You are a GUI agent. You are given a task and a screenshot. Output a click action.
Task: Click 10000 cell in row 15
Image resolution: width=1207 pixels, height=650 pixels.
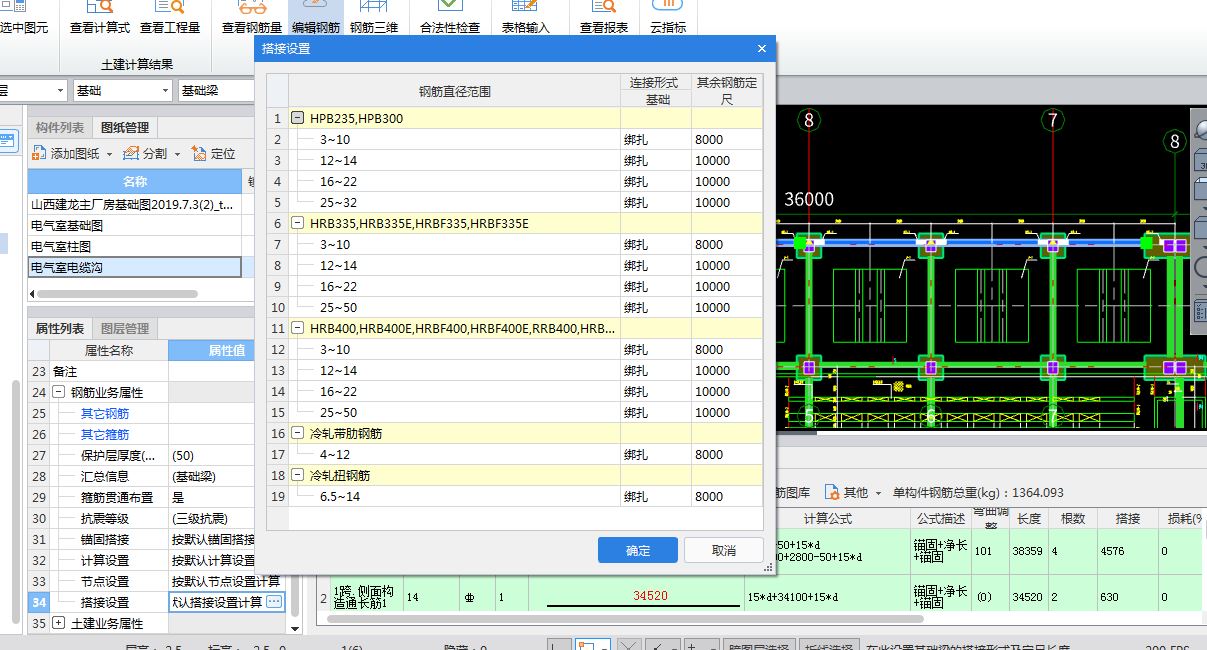click(x=727, y=412)
